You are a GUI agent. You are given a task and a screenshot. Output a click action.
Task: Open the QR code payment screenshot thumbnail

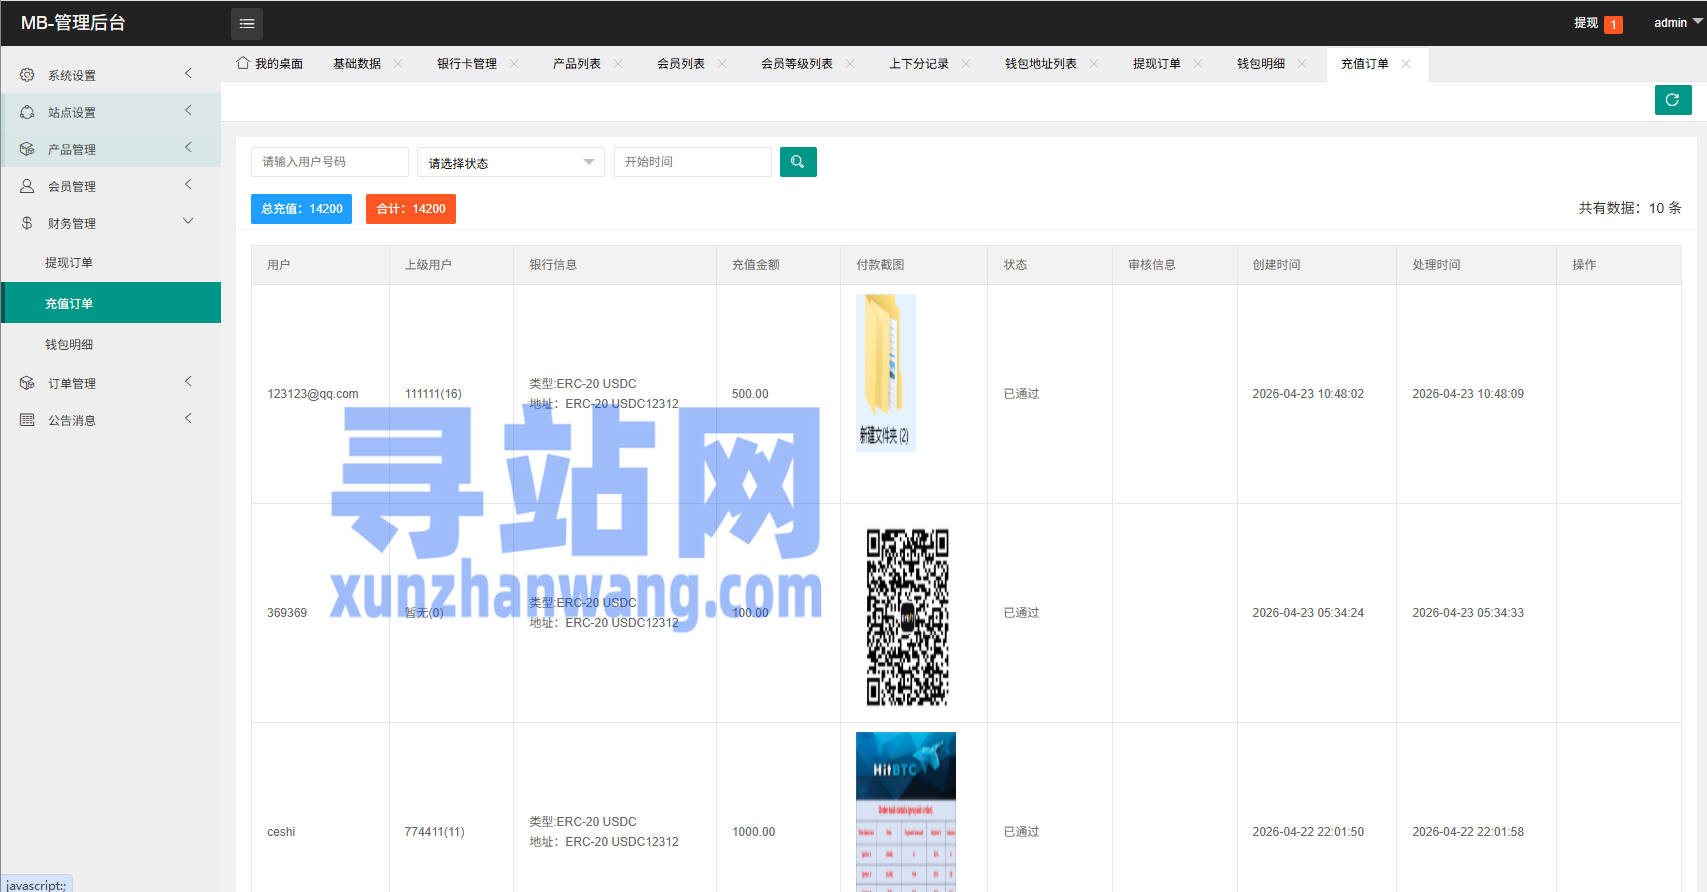pos(907,617)
